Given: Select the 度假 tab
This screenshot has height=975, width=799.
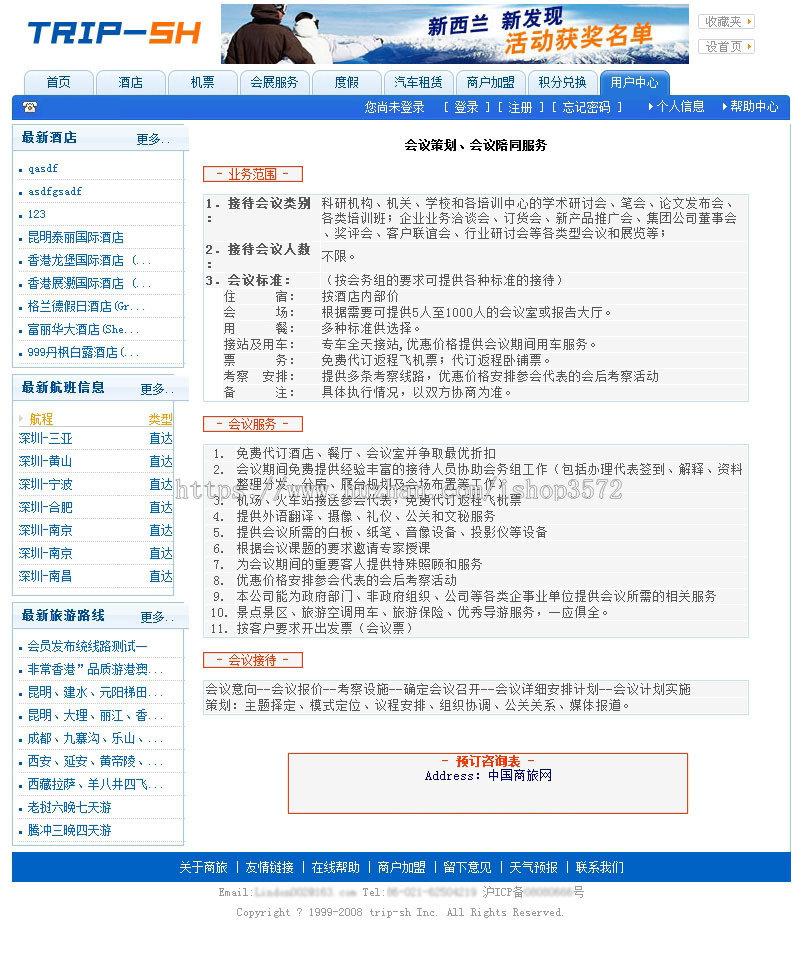Looking at the screenshot, I should coord(346,83).
